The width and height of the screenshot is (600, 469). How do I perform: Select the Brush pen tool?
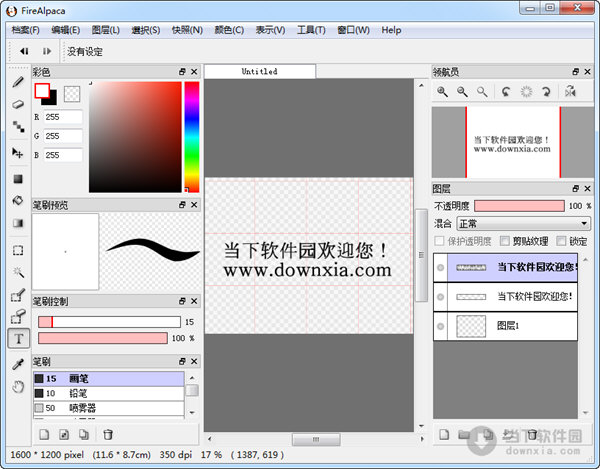pos(18,82)
